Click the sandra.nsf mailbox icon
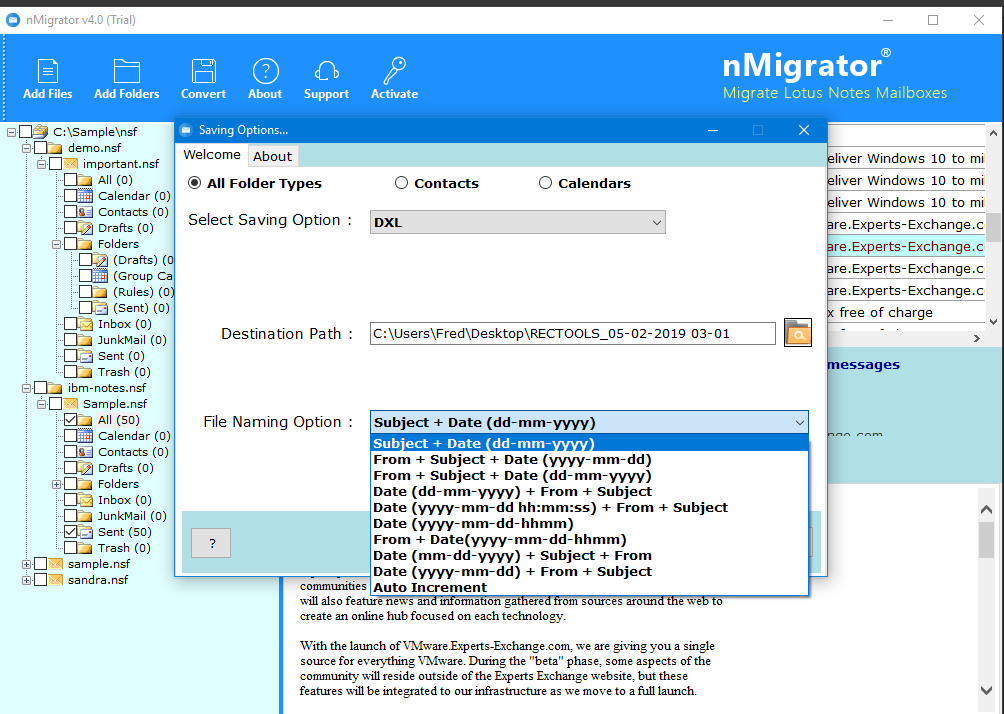 tap(56, 580)
